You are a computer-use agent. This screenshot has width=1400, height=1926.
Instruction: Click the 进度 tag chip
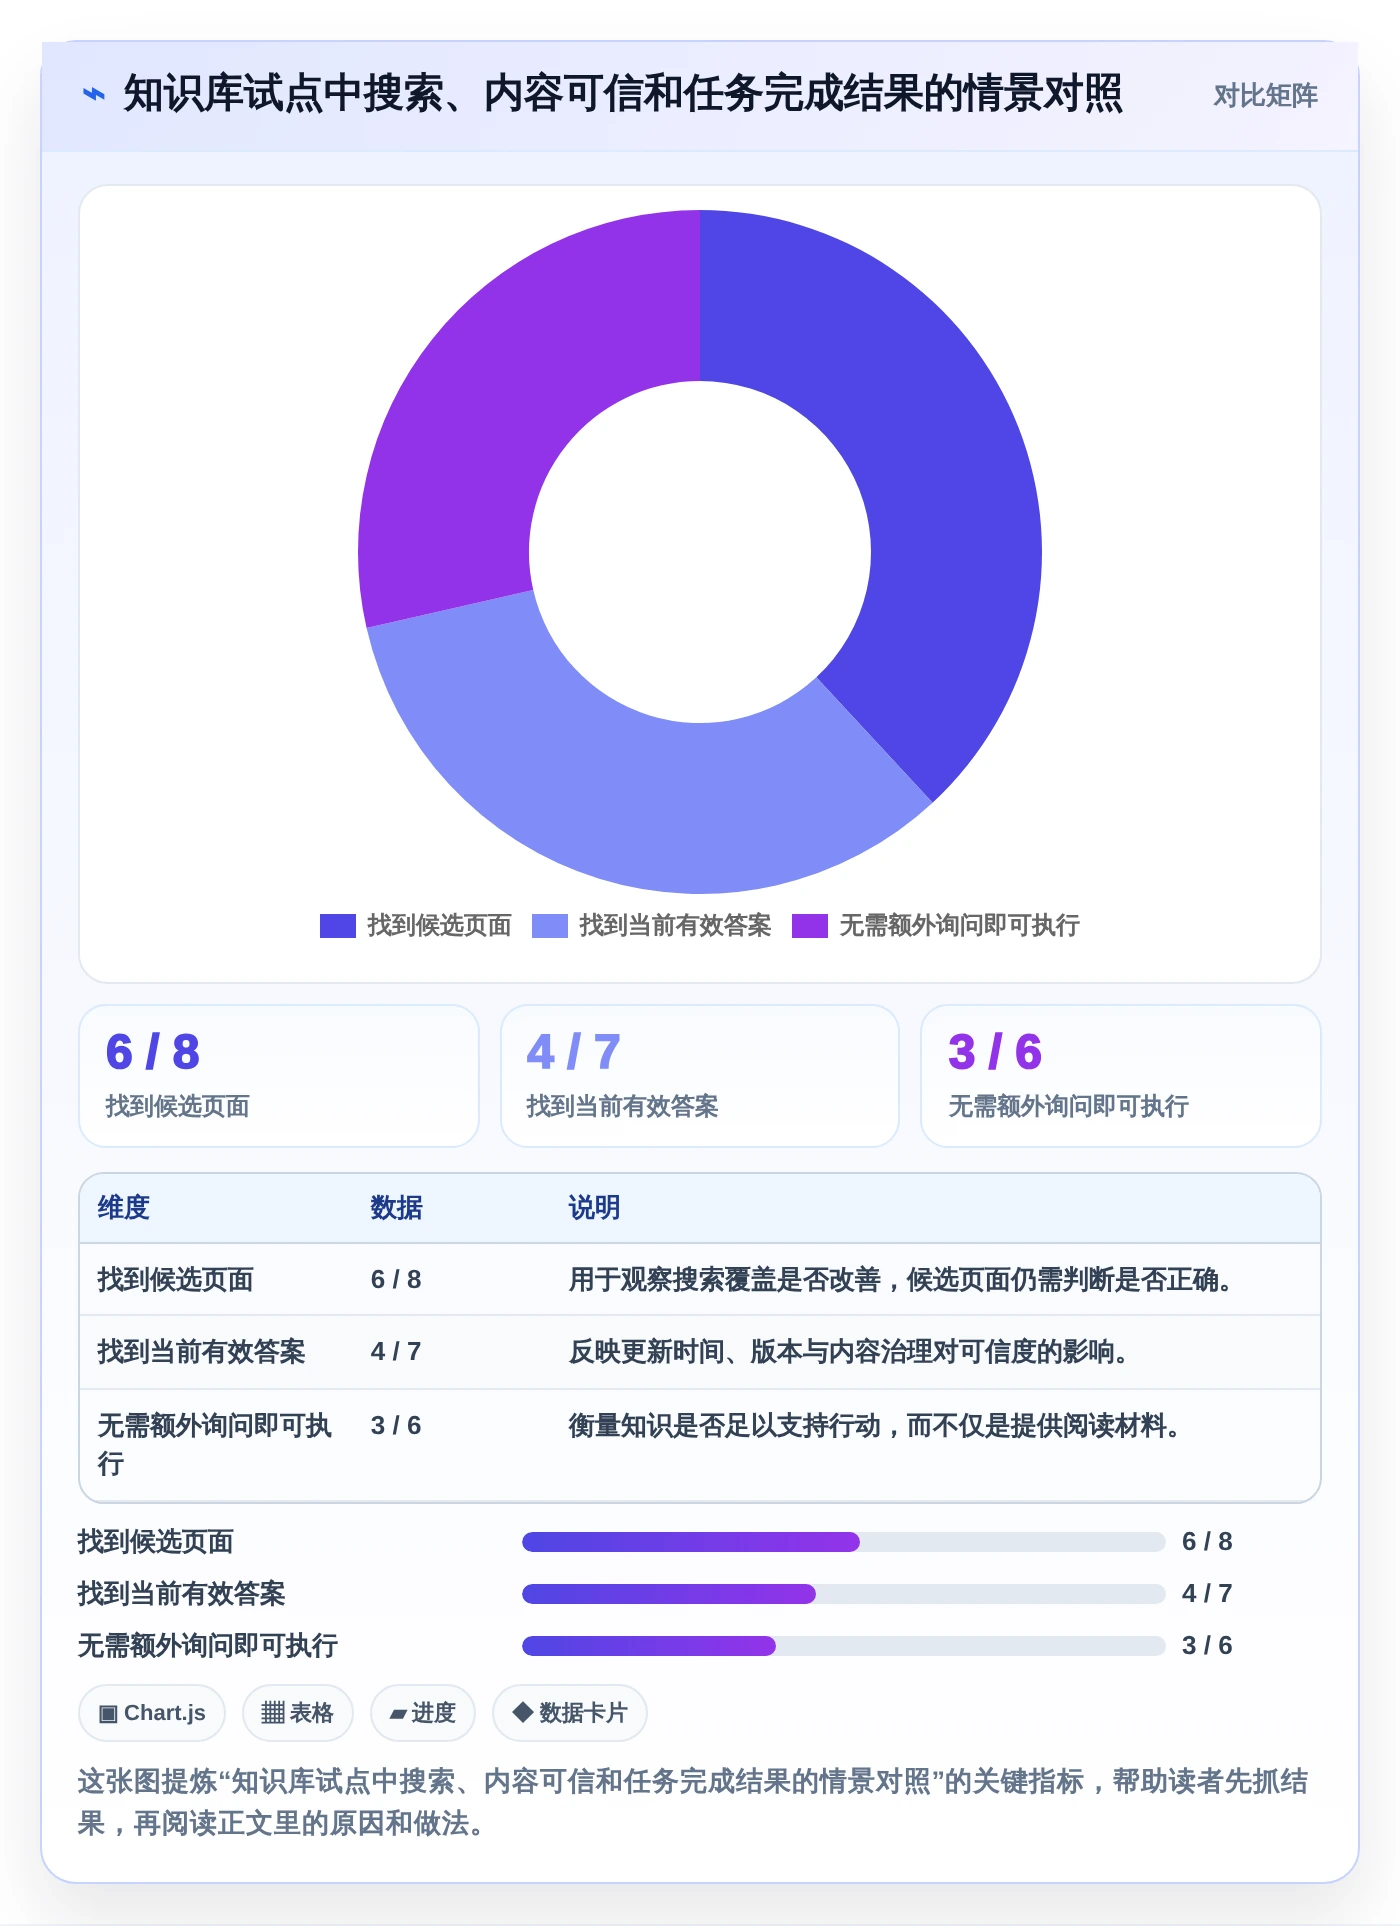pyautogui.click(x=423, y=1713)
